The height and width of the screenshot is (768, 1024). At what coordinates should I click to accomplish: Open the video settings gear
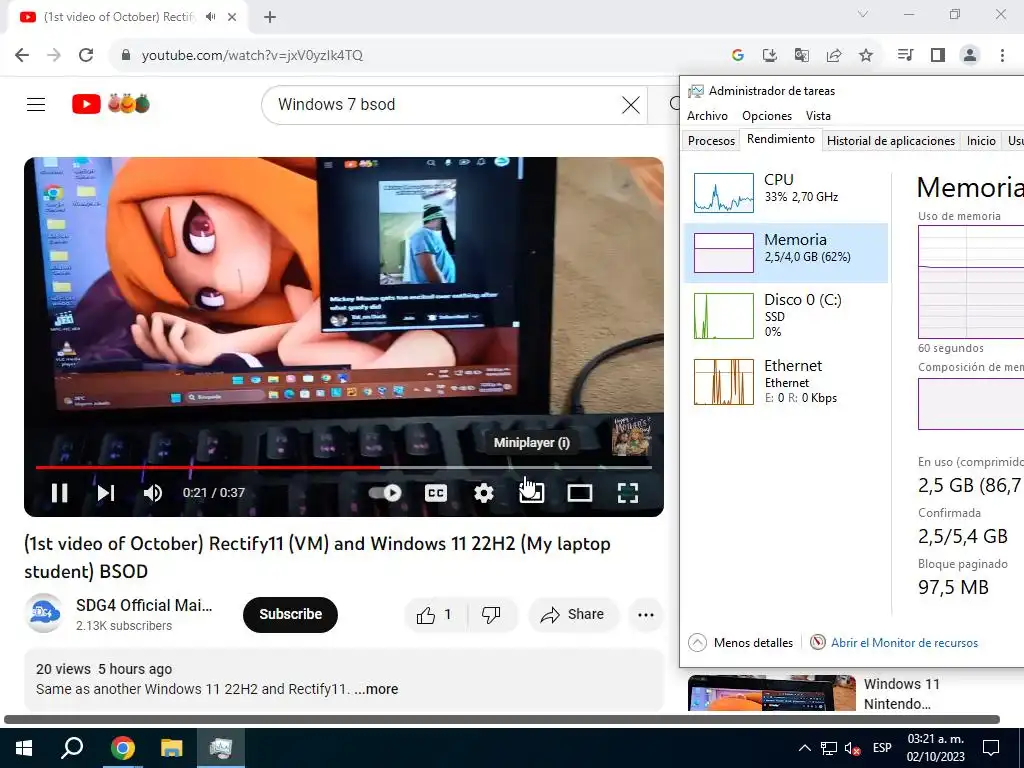click(483, 492)
